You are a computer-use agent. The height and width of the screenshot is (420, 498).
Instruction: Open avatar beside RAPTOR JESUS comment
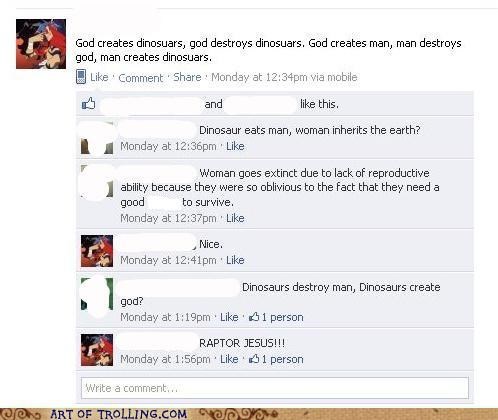click(x=97, y=350)
